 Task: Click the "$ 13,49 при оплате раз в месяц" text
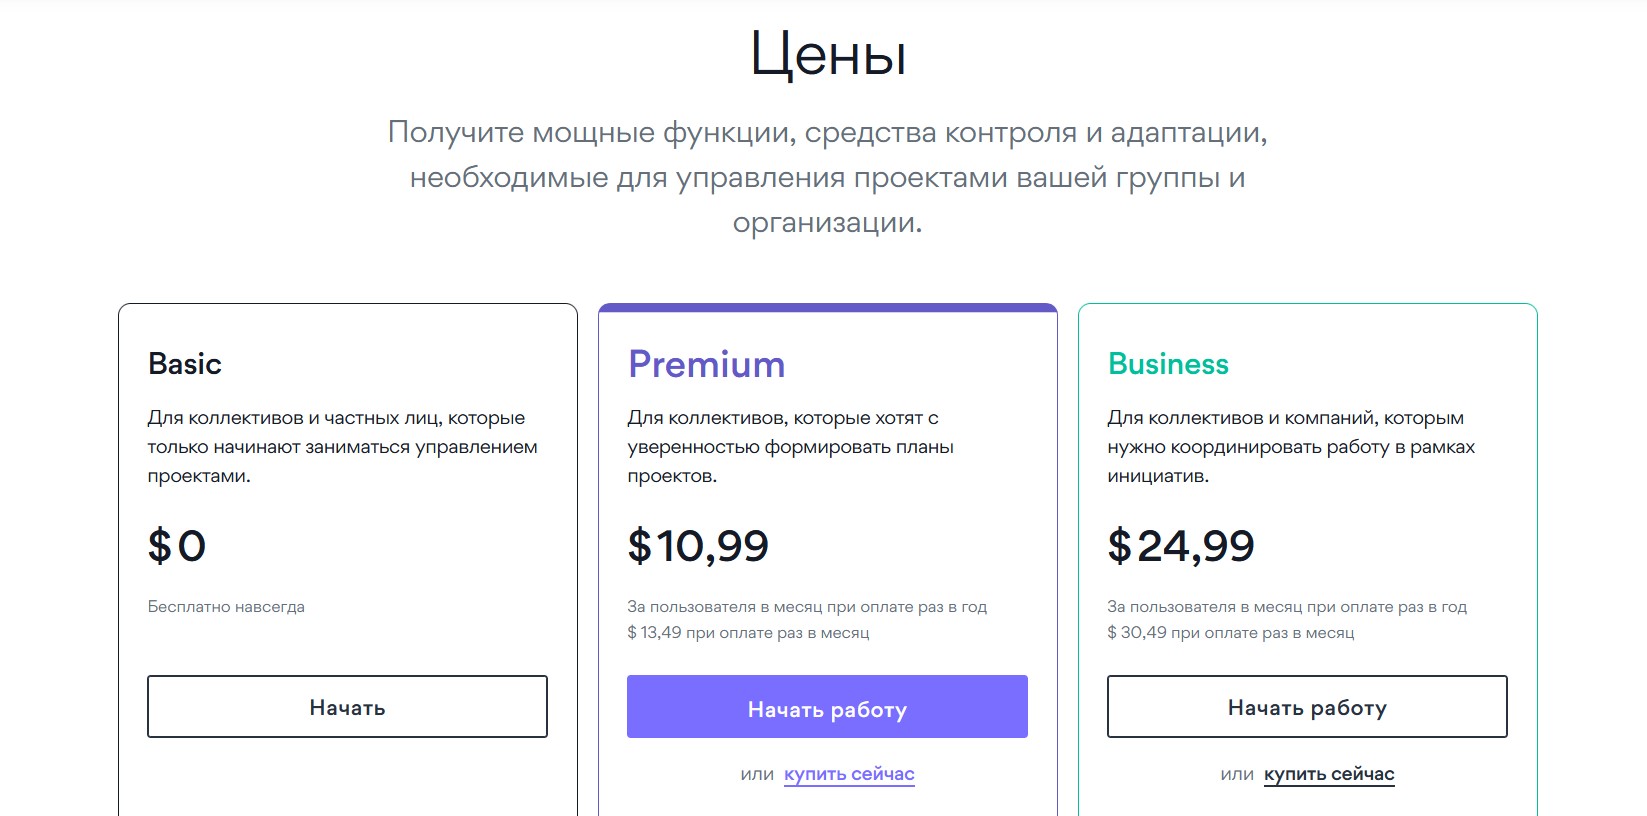[x=748, y=633]
